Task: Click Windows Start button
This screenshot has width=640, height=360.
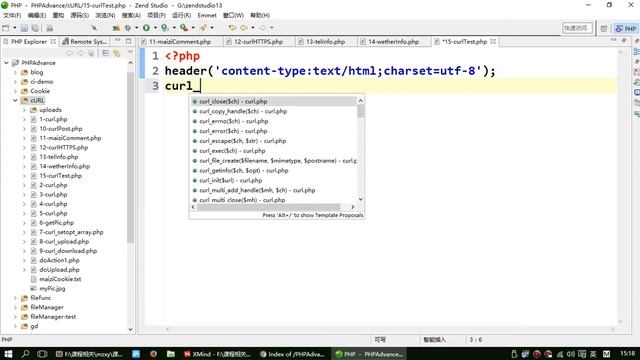Action: pyautogui.click(x=8, y=354)
